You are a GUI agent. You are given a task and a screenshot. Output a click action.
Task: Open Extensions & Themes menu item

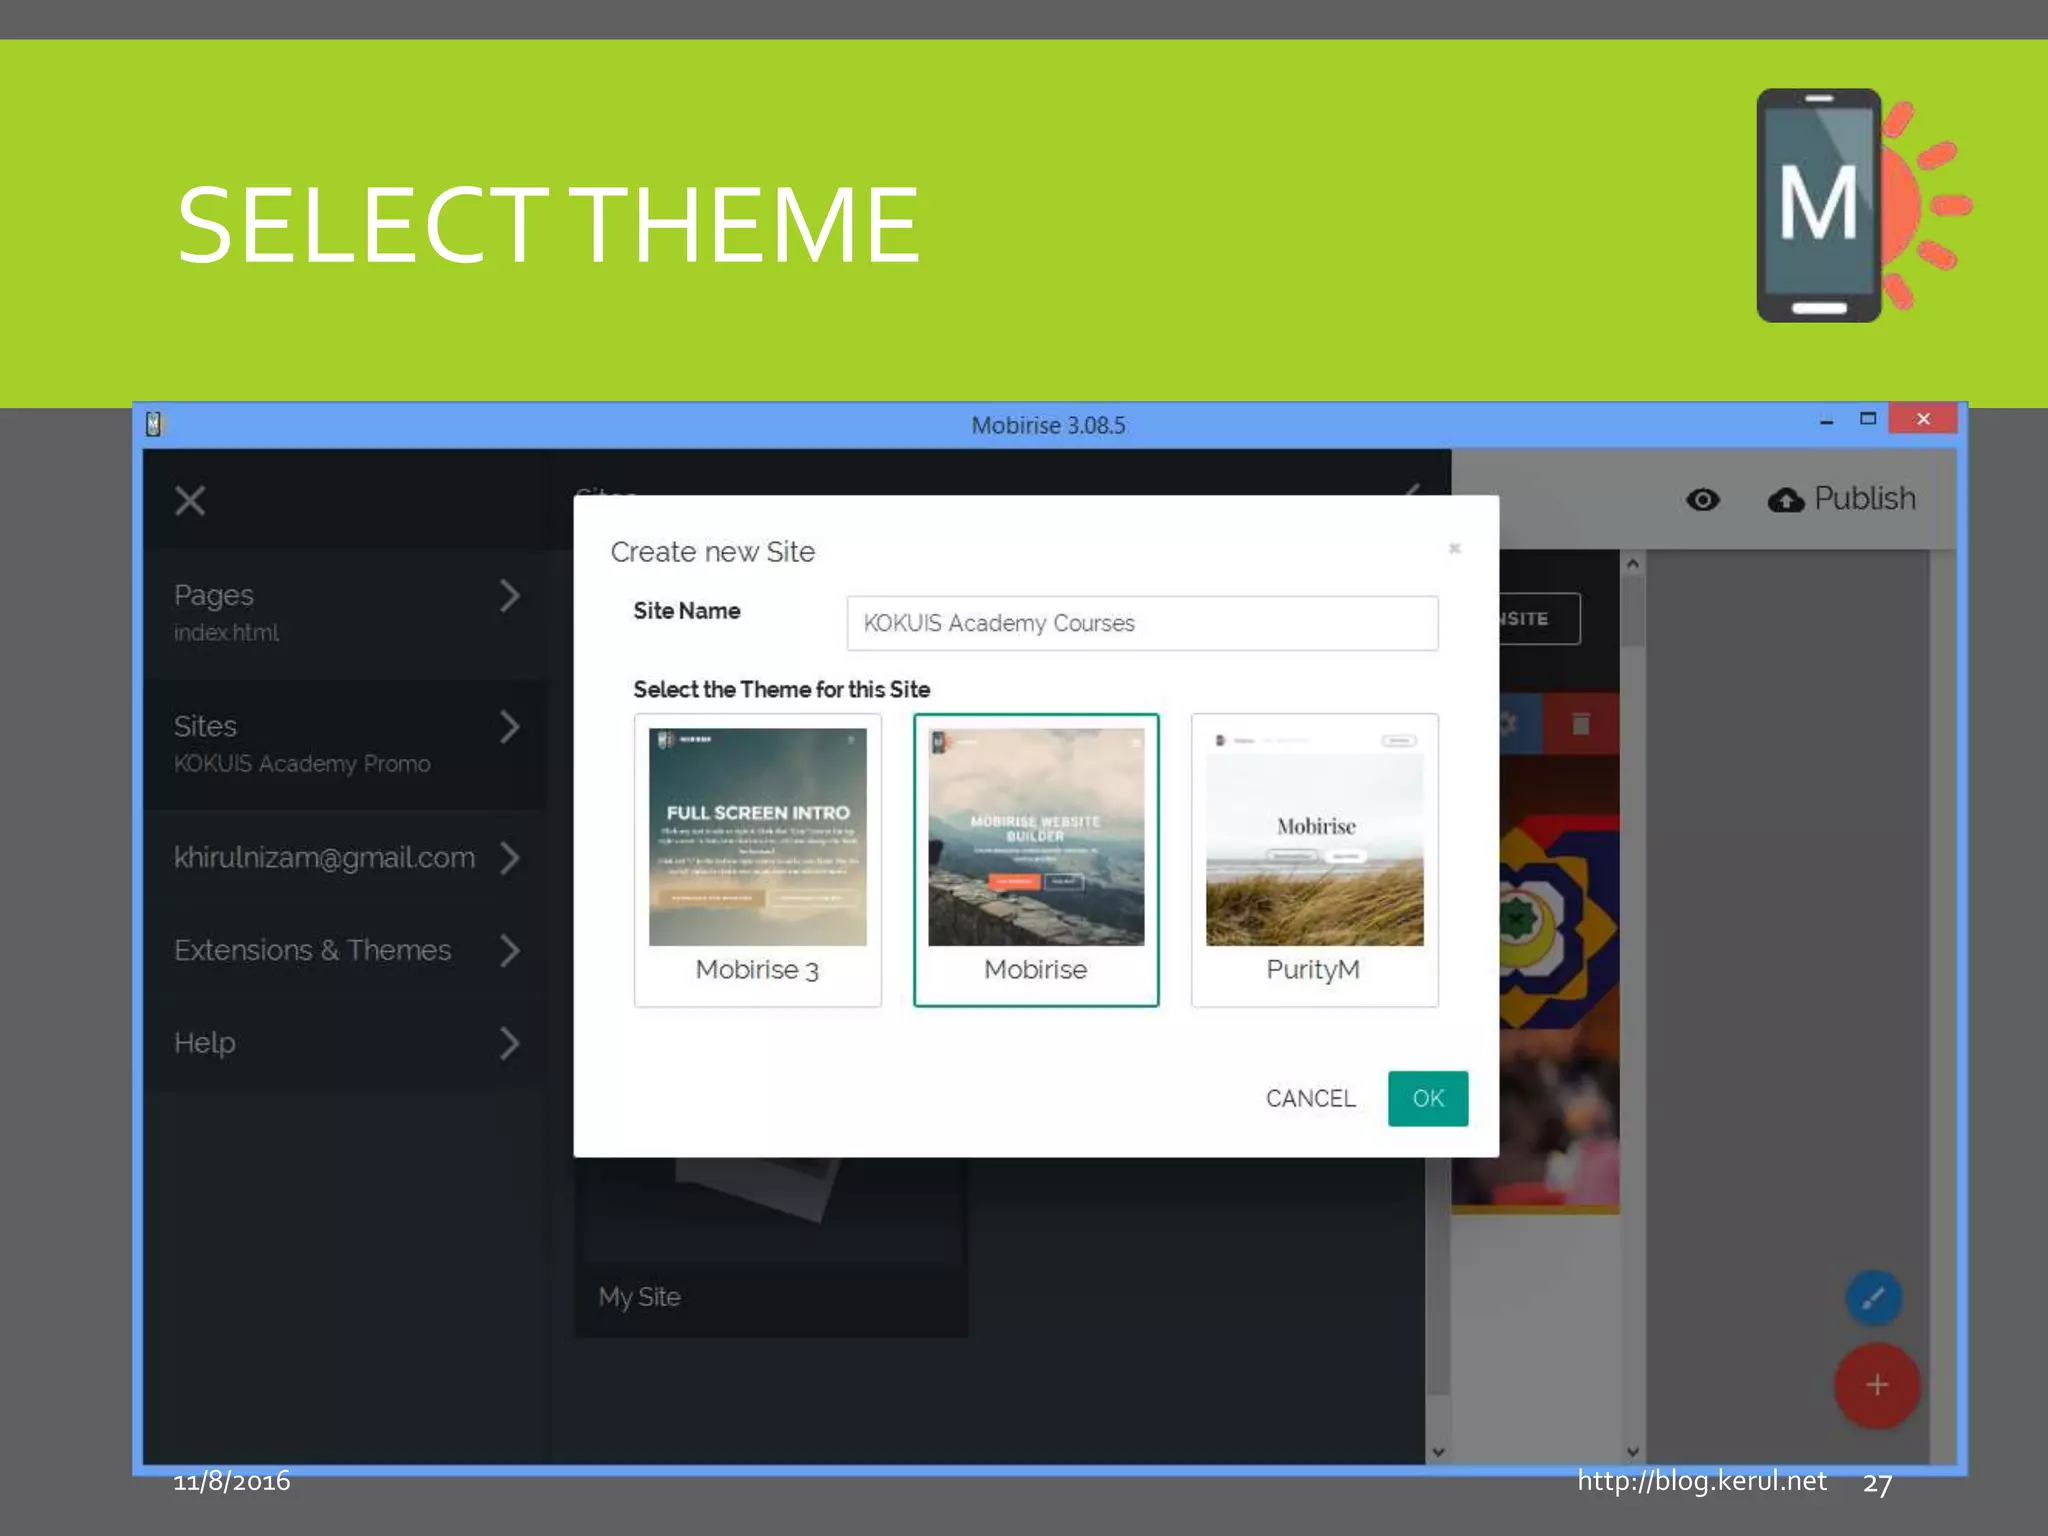345,950
